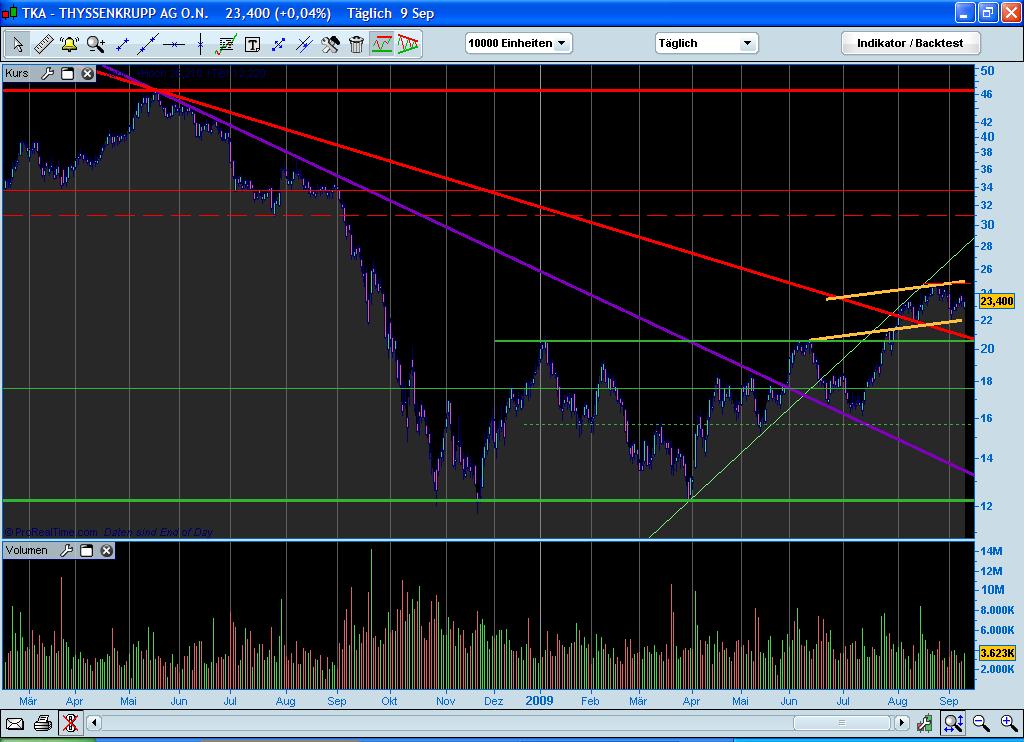
Task: Click the green trading order icon
Action: (925, 723)
